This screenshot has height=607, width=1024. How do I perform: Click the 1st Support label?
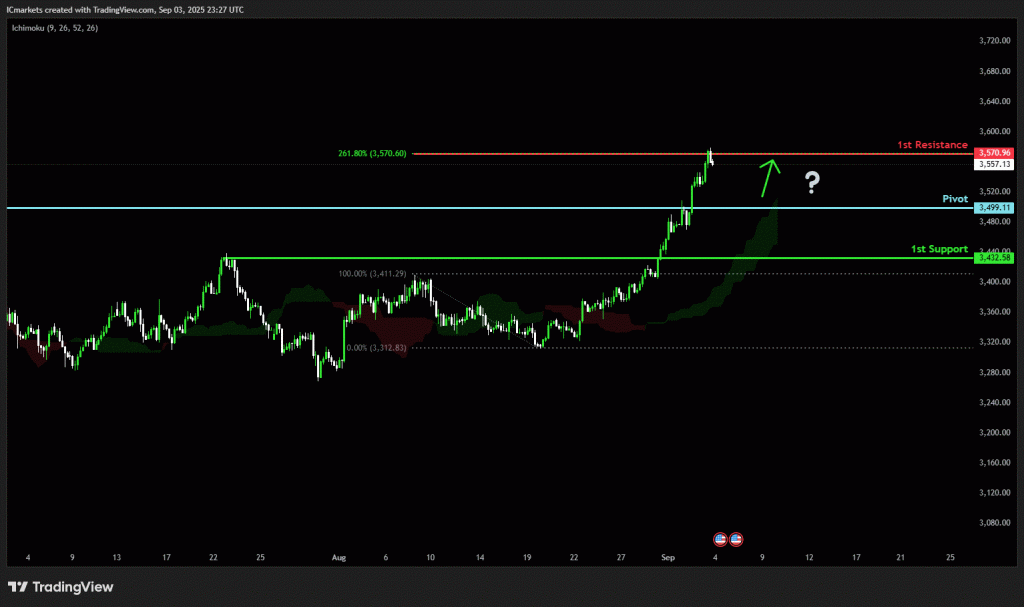[939, 249]
